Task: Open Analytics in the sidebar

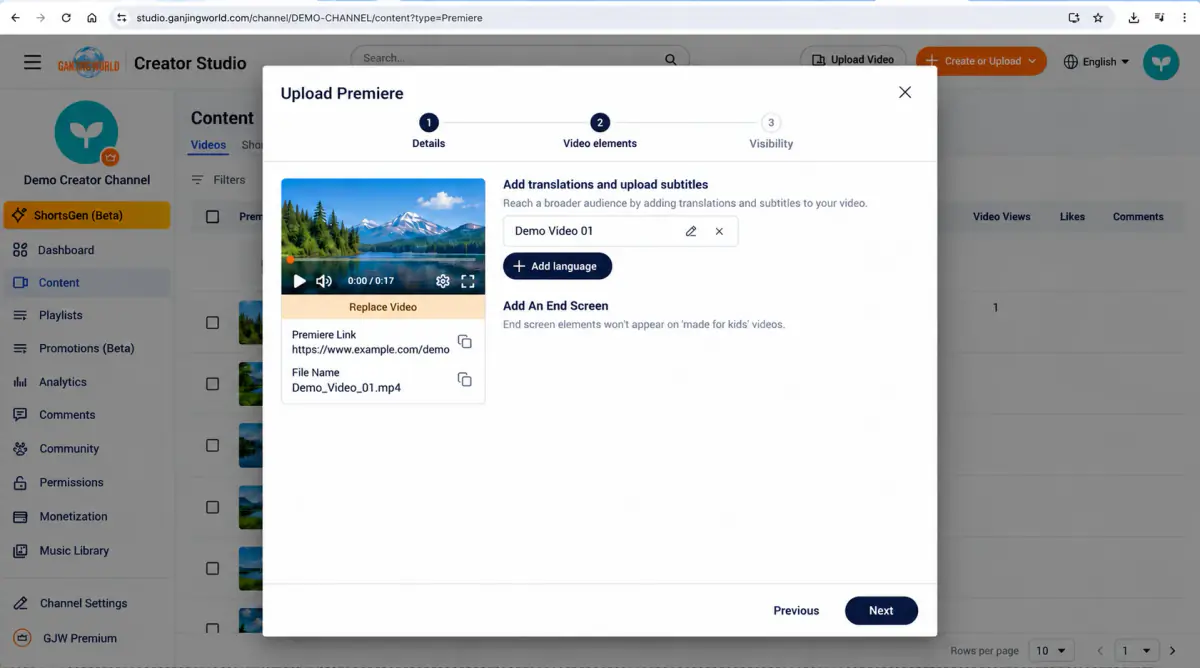Action: (x=85, y=382)
